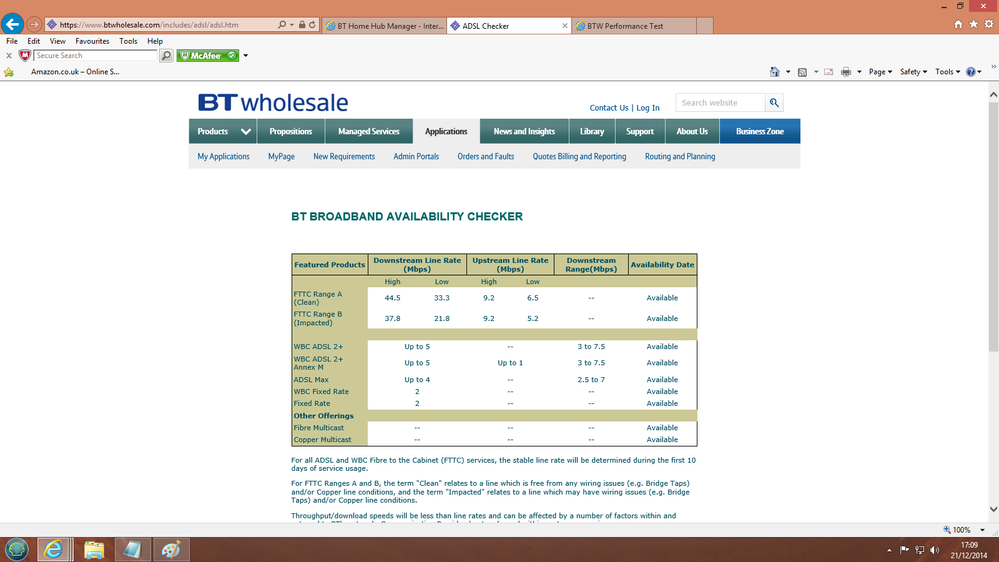
Task: Open the Orders and Faults link
Action: pyautogui.click(x=485, y=156)
